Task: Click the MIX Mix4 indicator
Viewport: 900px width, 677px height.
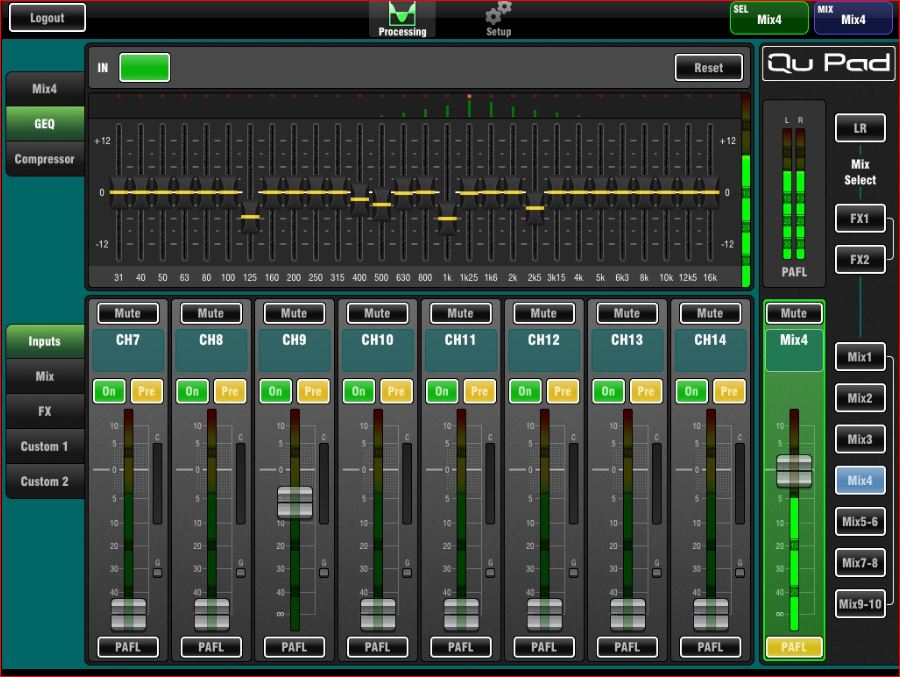Action: pos(853,18)
